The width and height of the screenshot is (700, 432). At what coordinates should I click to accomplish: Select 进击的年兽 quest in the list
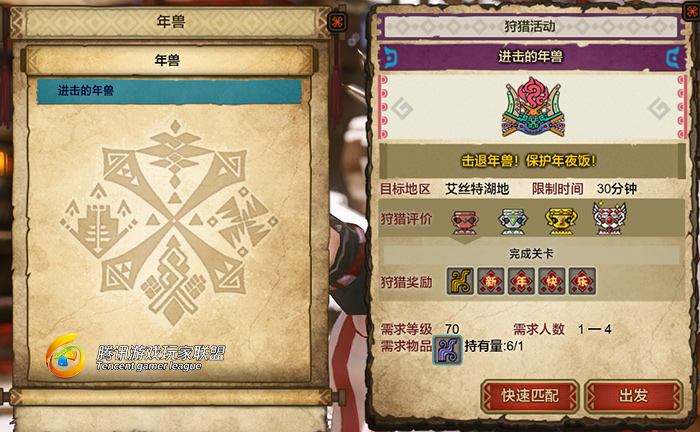pos(169,91)
